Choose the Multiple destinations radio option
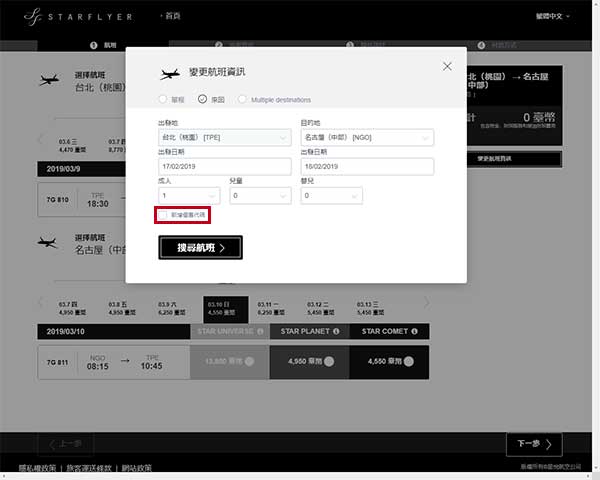Image resolution: width=600 pixels, height=480 pixels. pos(243,99)
